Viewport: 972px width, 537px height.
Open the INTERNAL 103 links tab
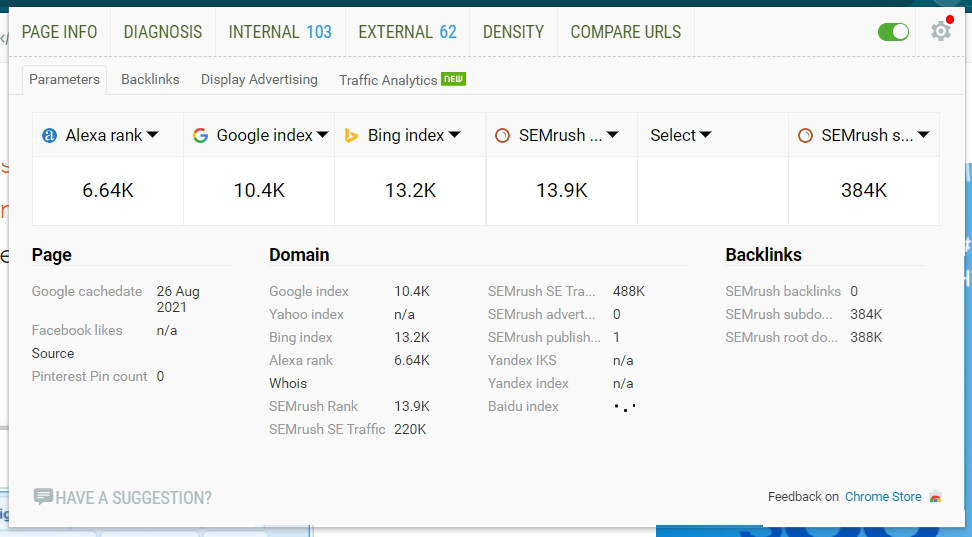click(x=280, y=32)
